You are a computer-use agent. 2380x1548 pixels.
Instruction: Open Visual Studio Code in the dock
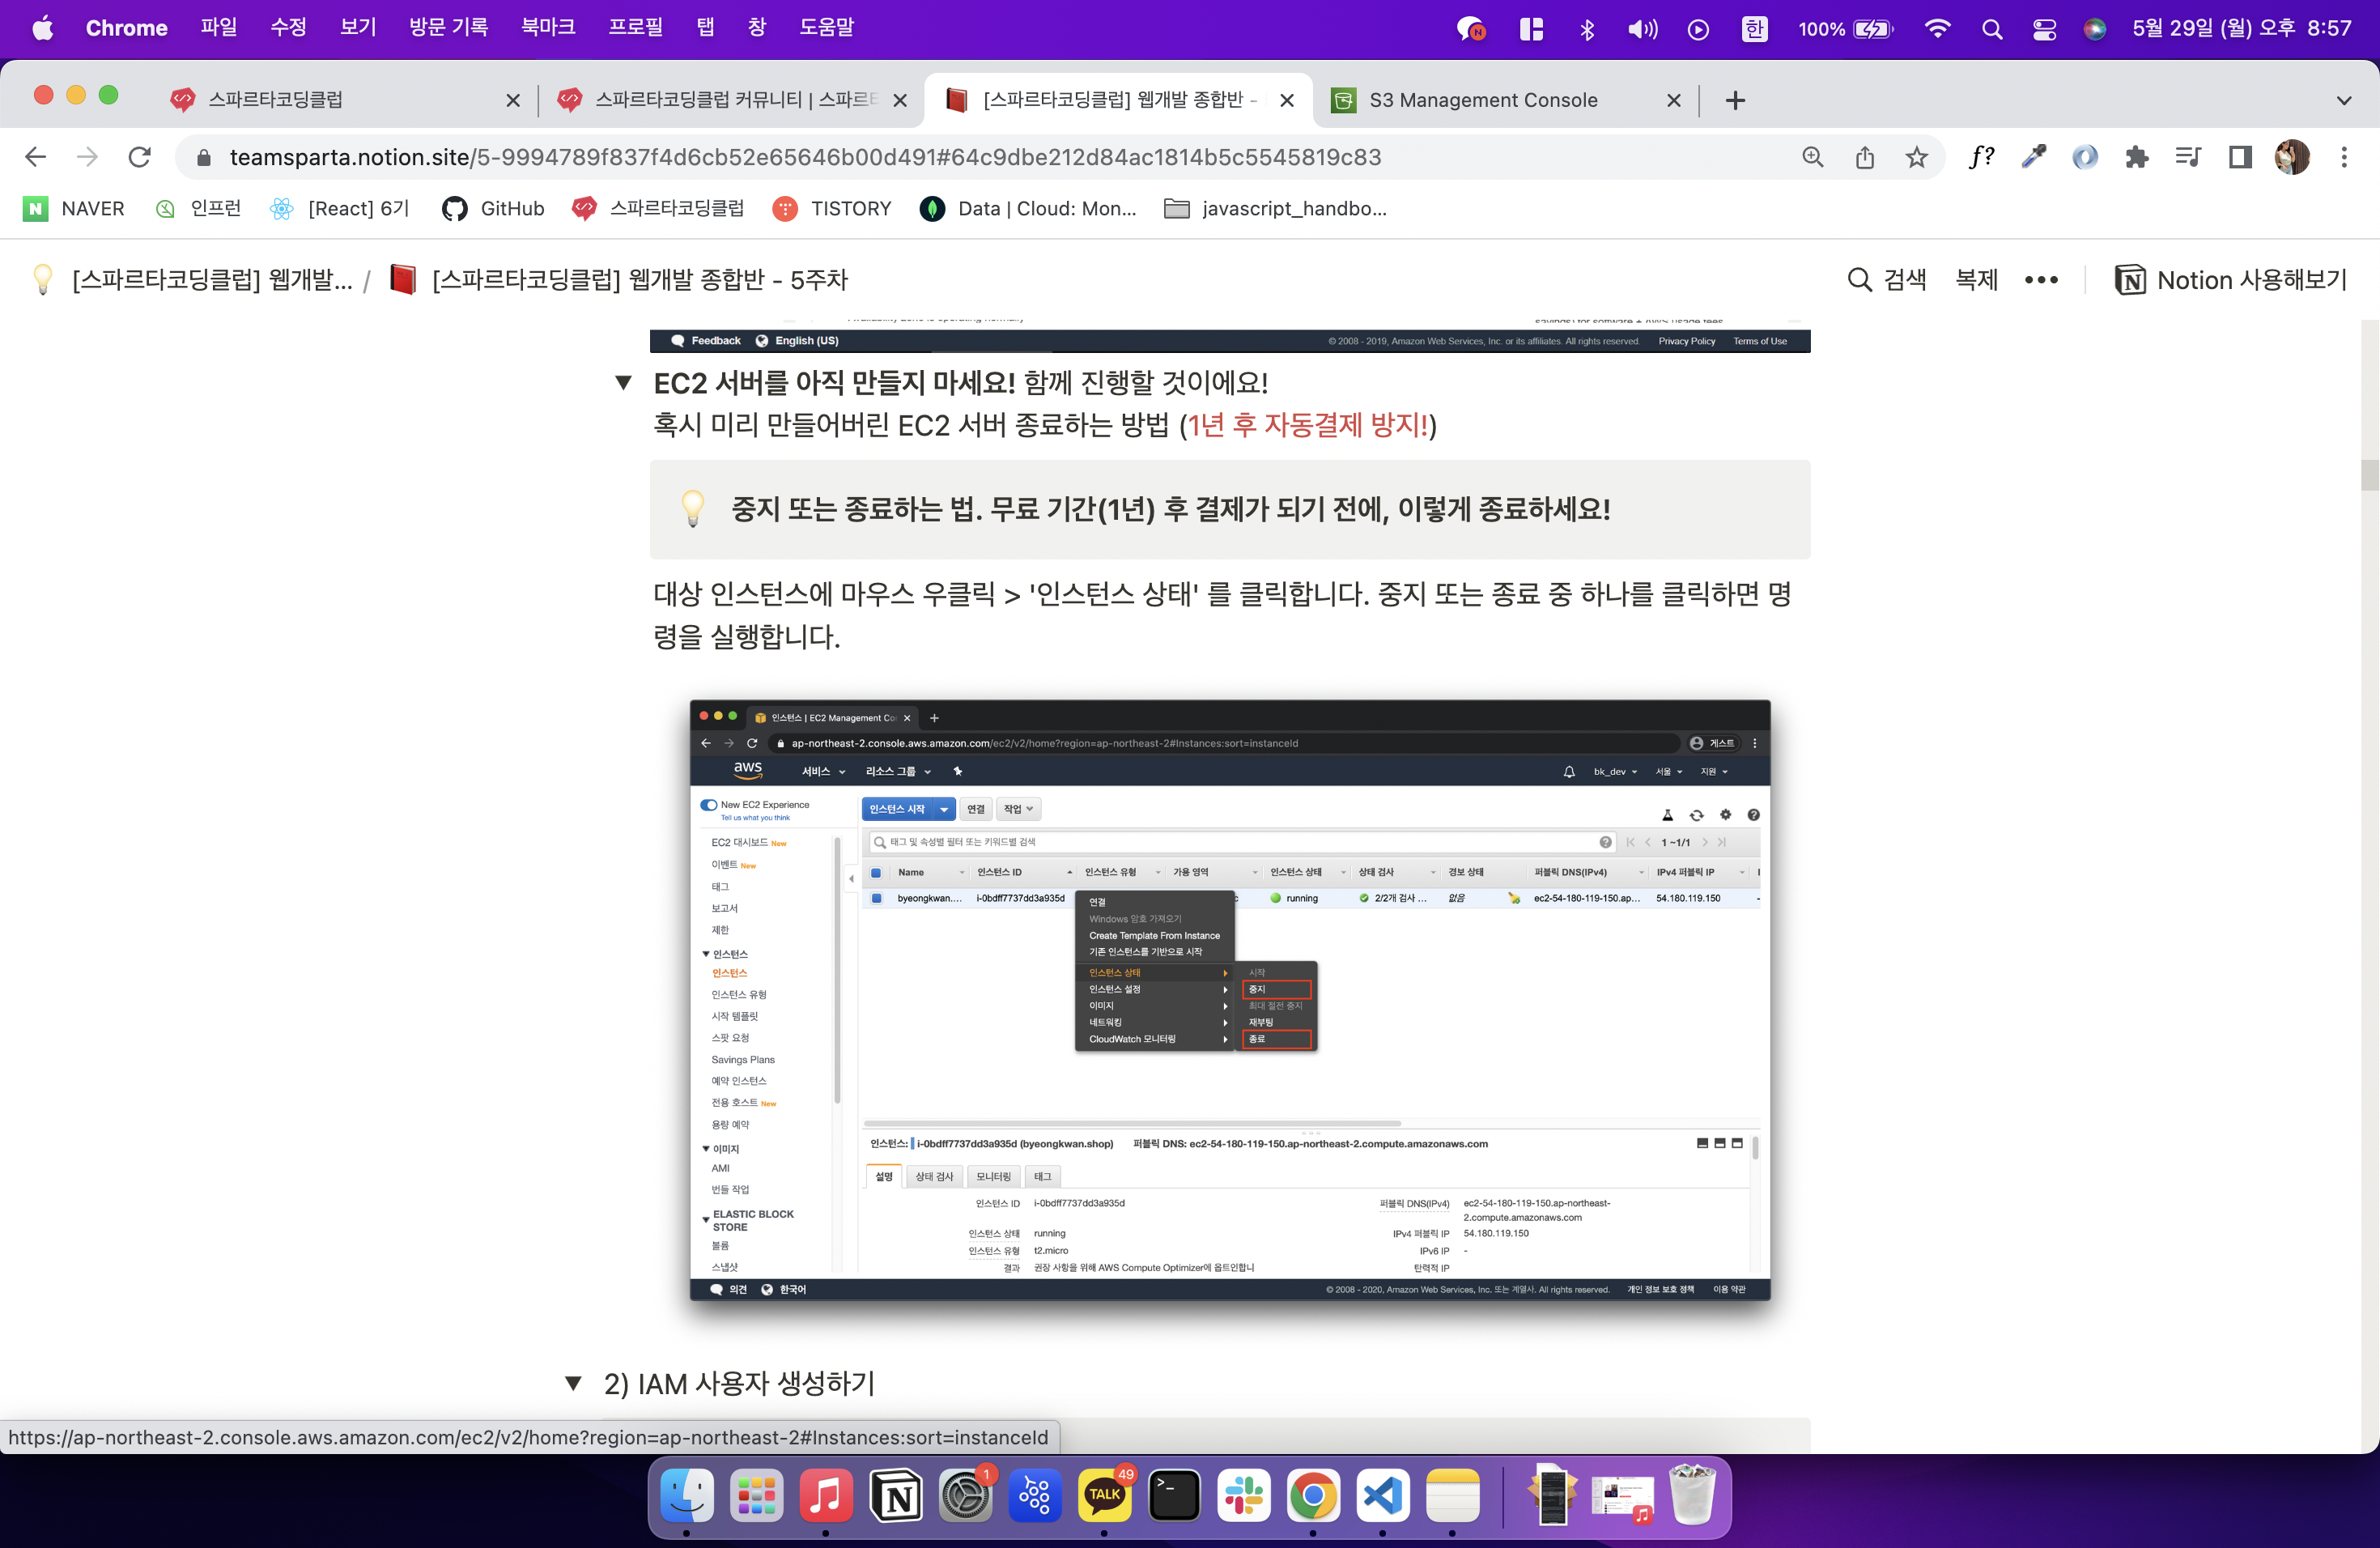click(x=1383, y=1495)
